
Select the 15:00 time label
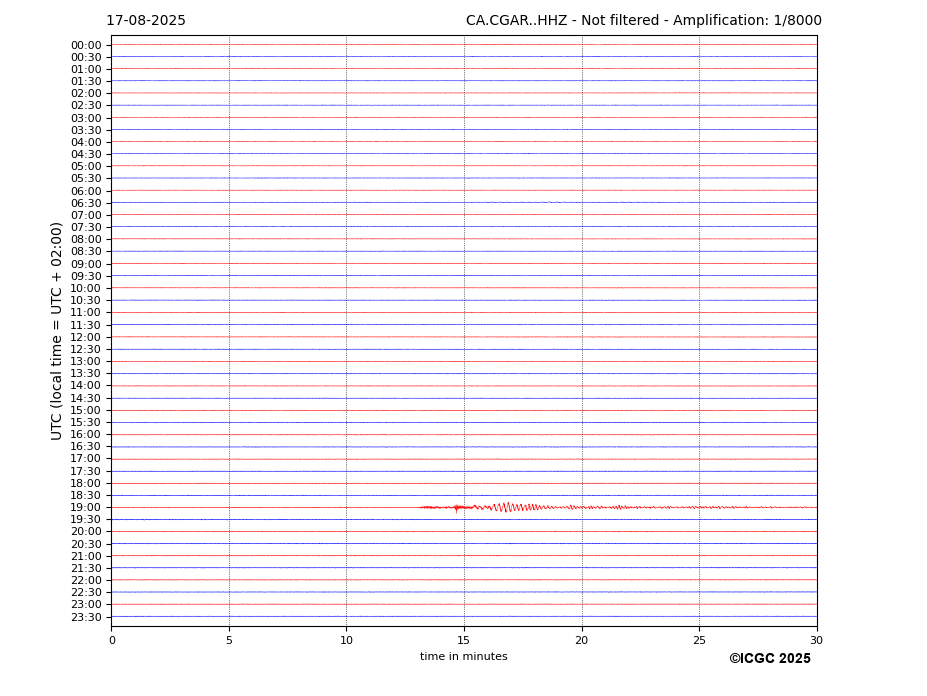(x=86, y=410)
